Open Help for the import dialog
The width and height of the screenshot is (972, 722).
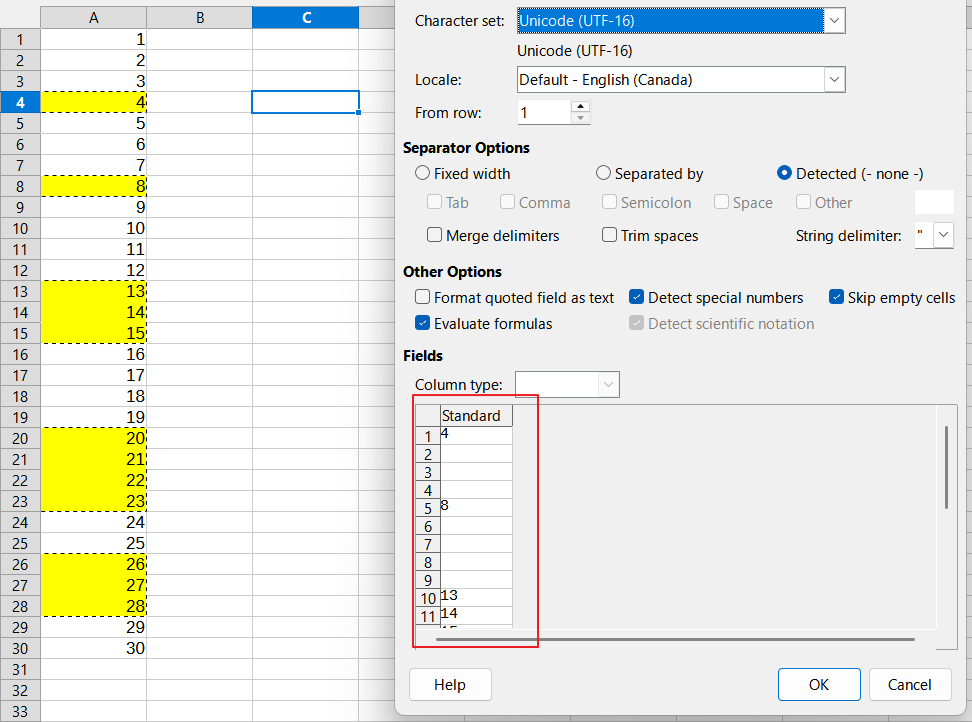click(450, 685)
